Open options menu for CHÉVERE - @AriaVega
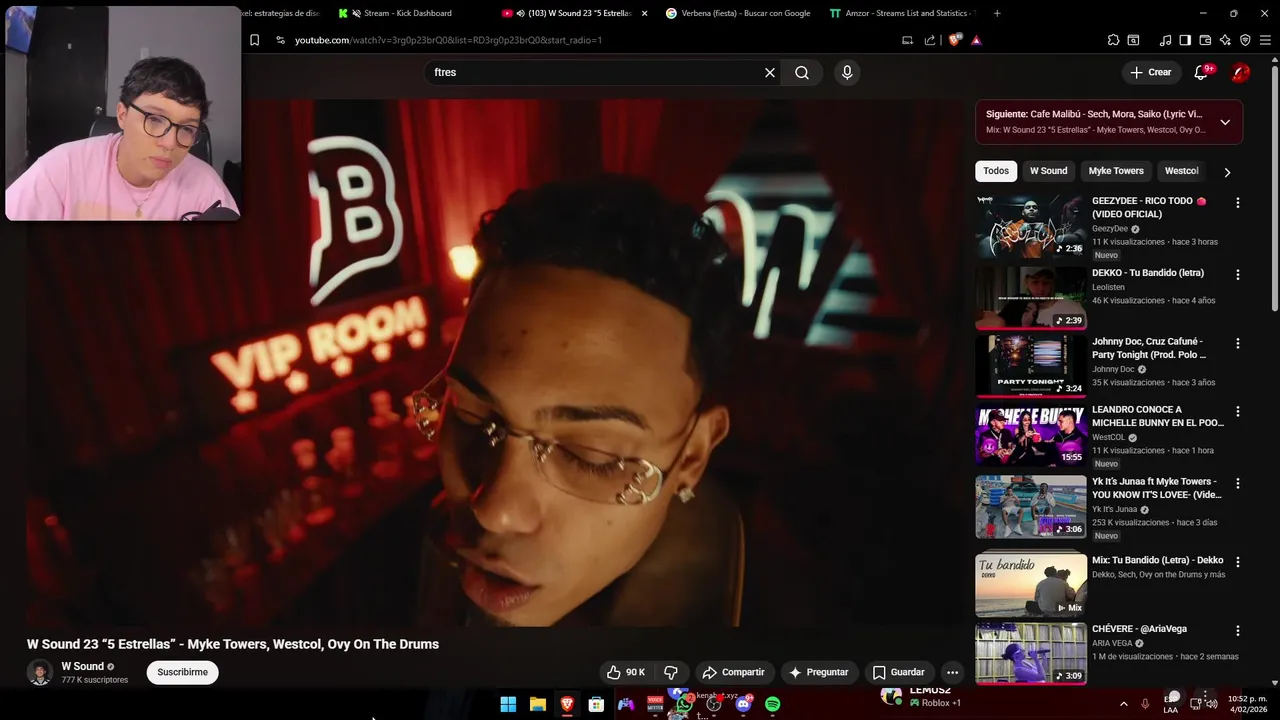 (1238, 631)
